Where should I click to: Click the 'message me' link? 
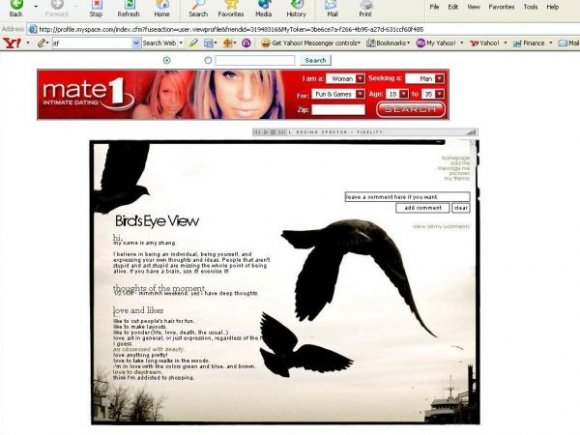click(454, 168)
